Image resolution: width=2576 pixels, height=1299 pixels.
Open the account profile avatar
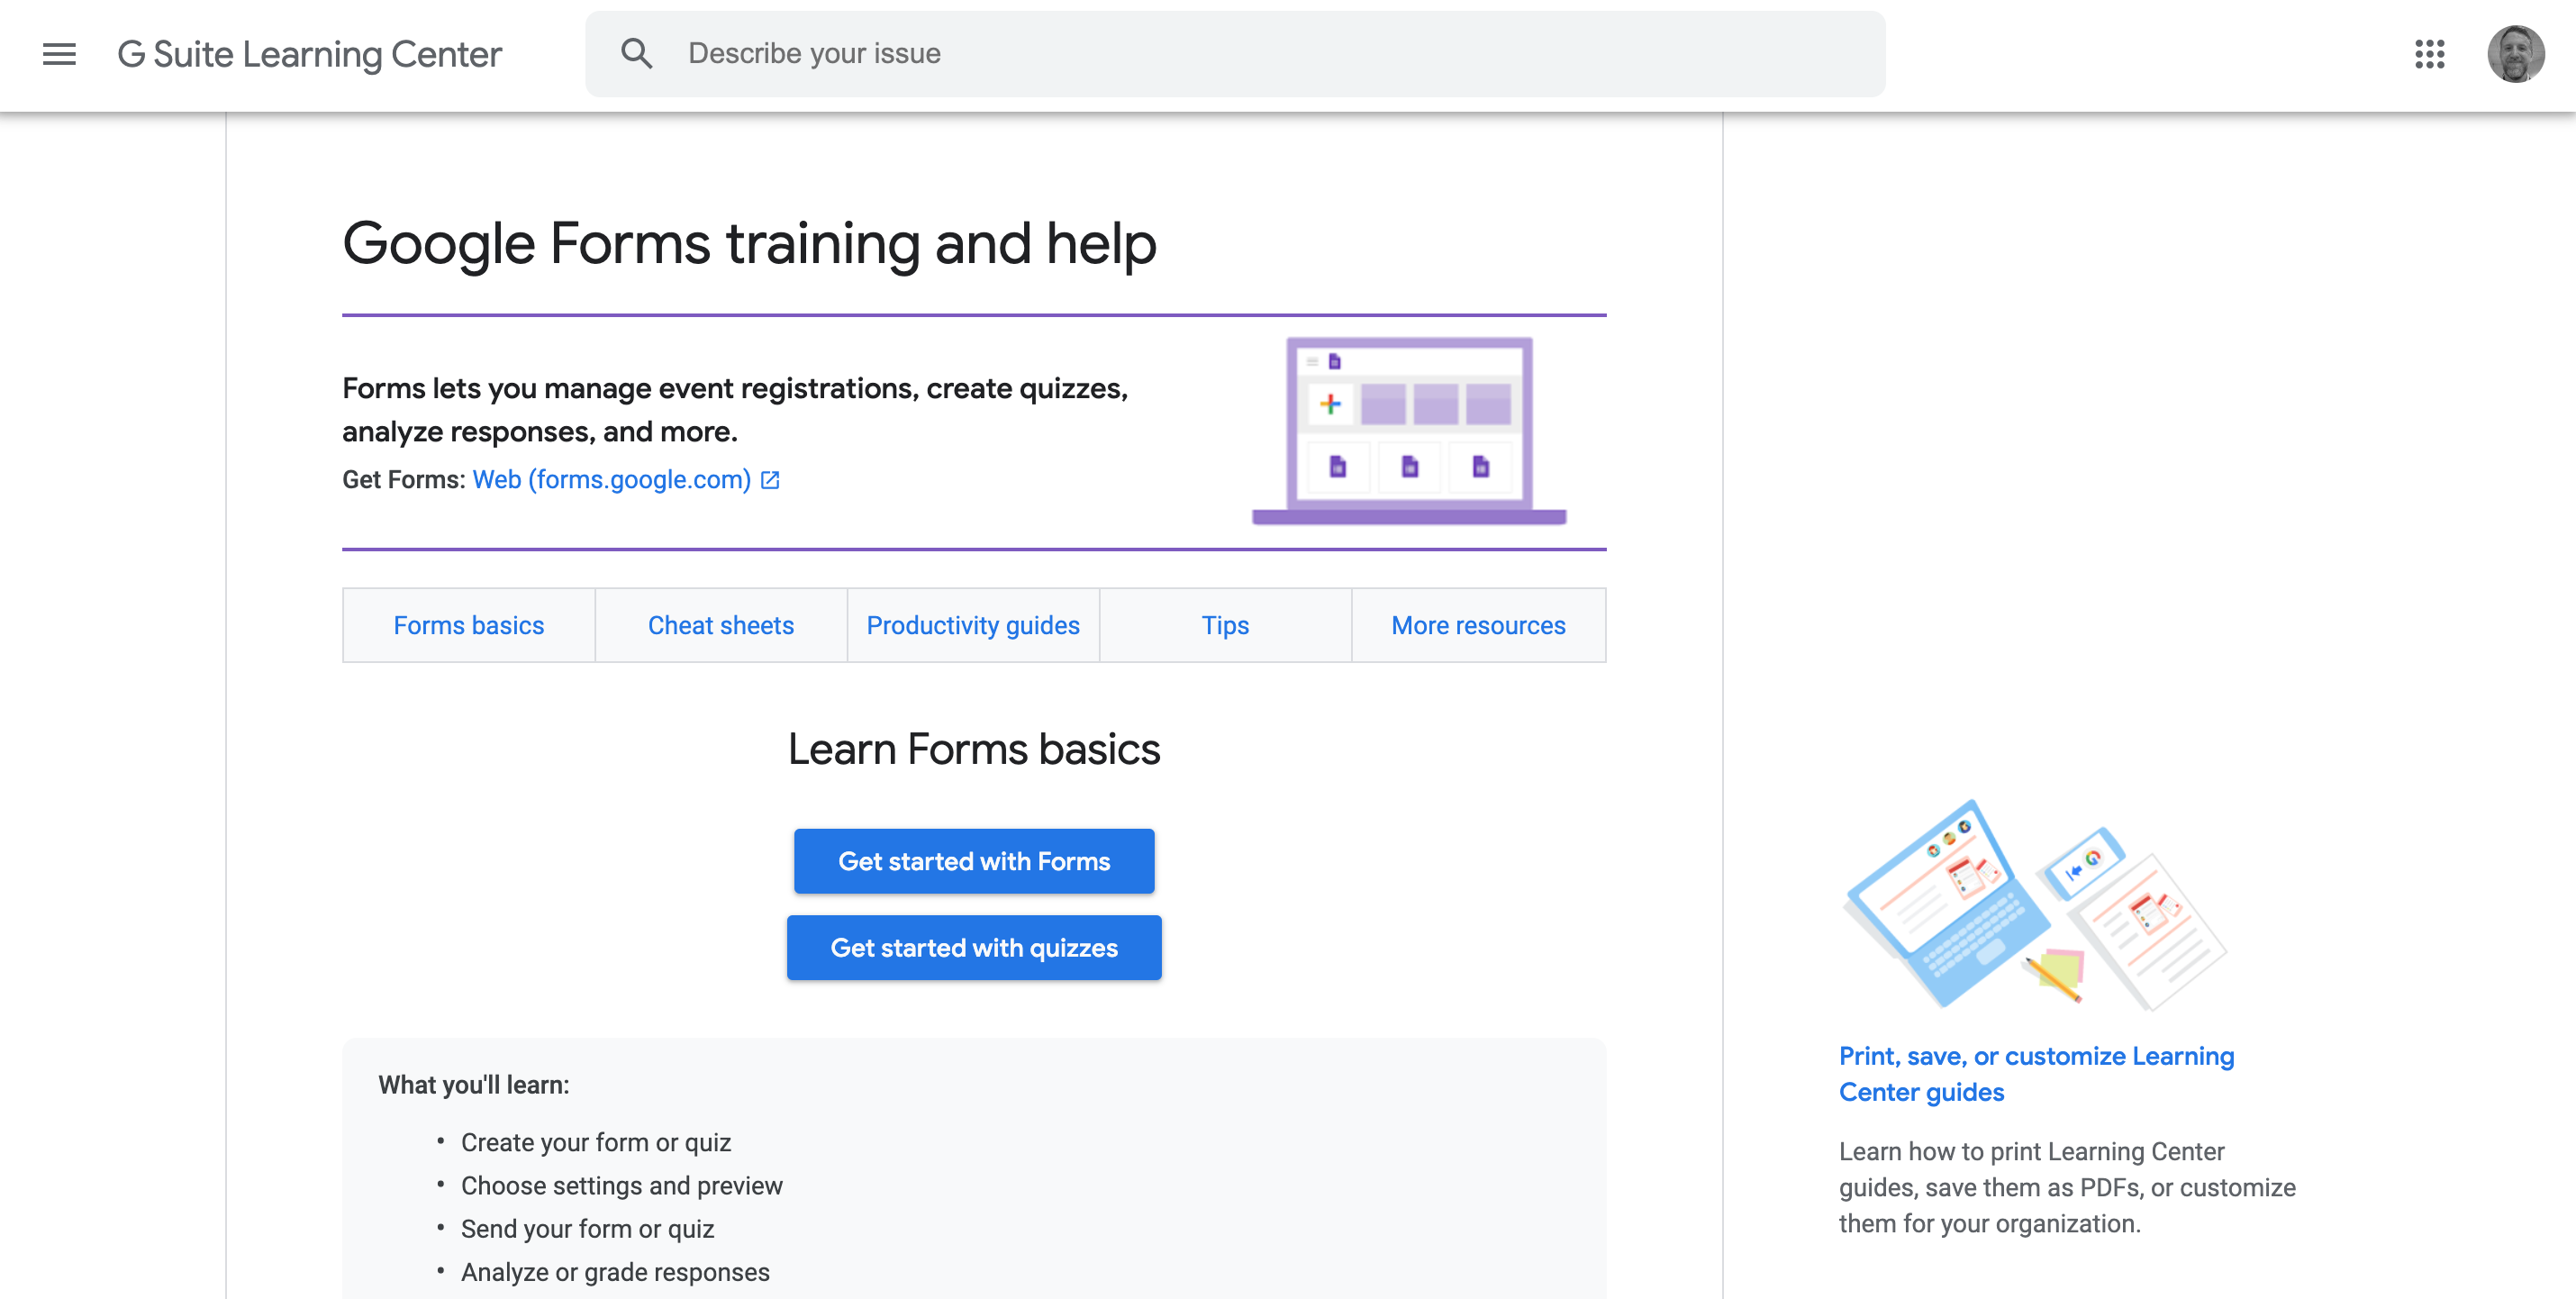[2515, 54]
